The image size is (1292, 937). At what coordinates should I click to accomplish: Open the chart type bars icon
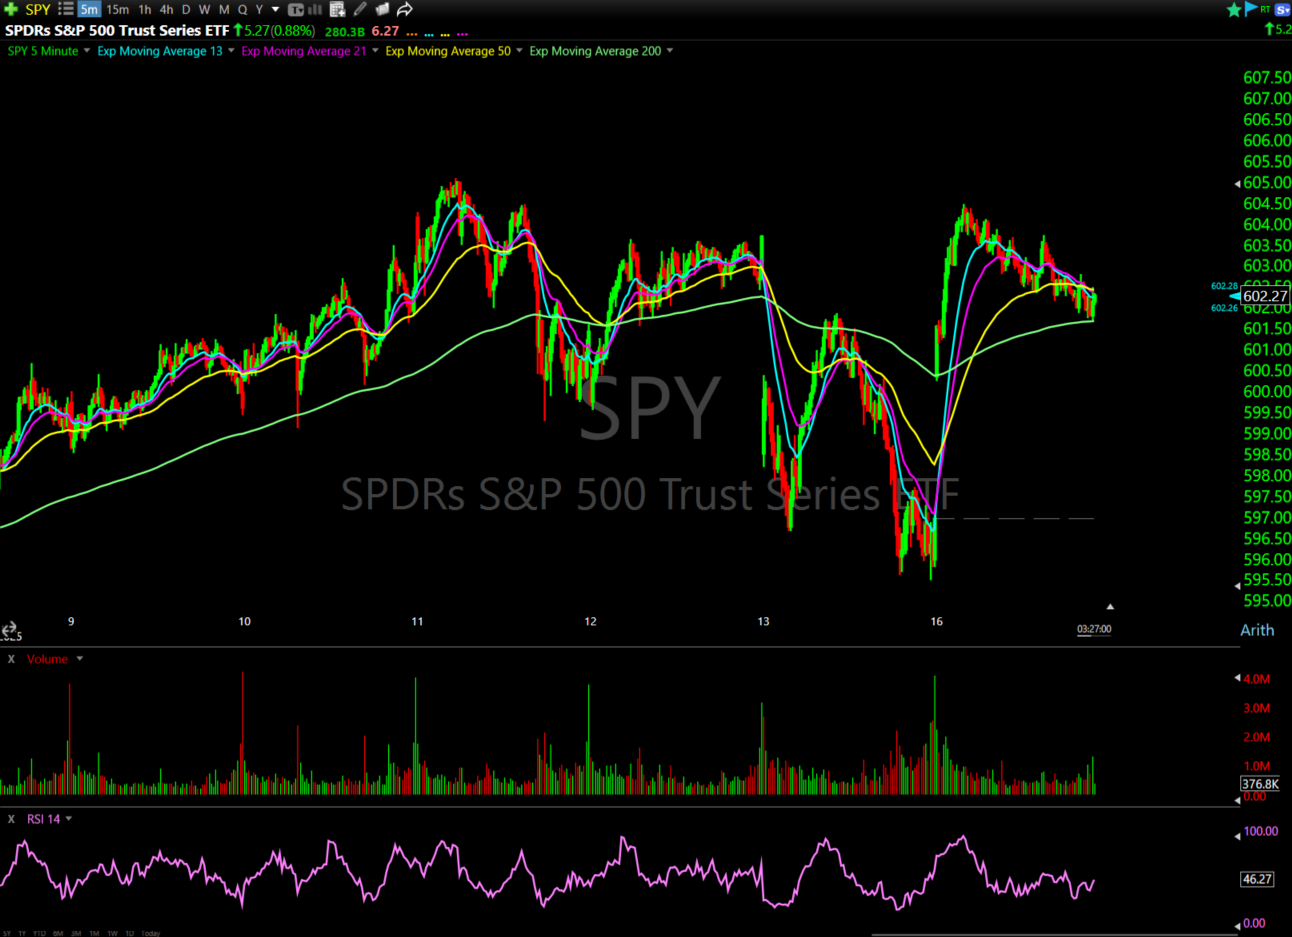pos(315,9)
